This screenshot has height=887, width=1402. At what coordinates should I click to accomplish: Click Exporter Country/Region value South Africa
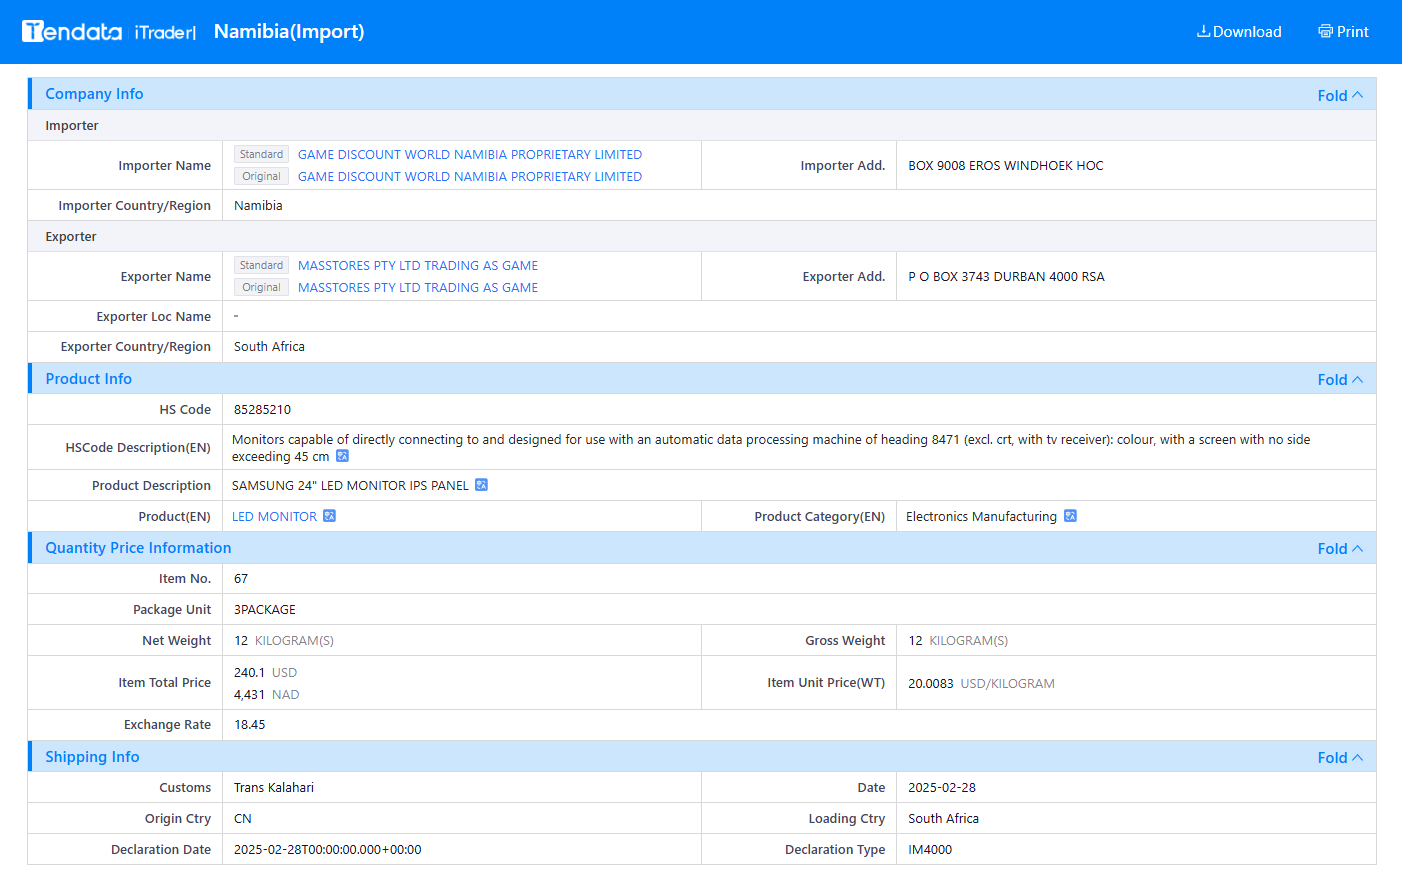tap(269, 346)
